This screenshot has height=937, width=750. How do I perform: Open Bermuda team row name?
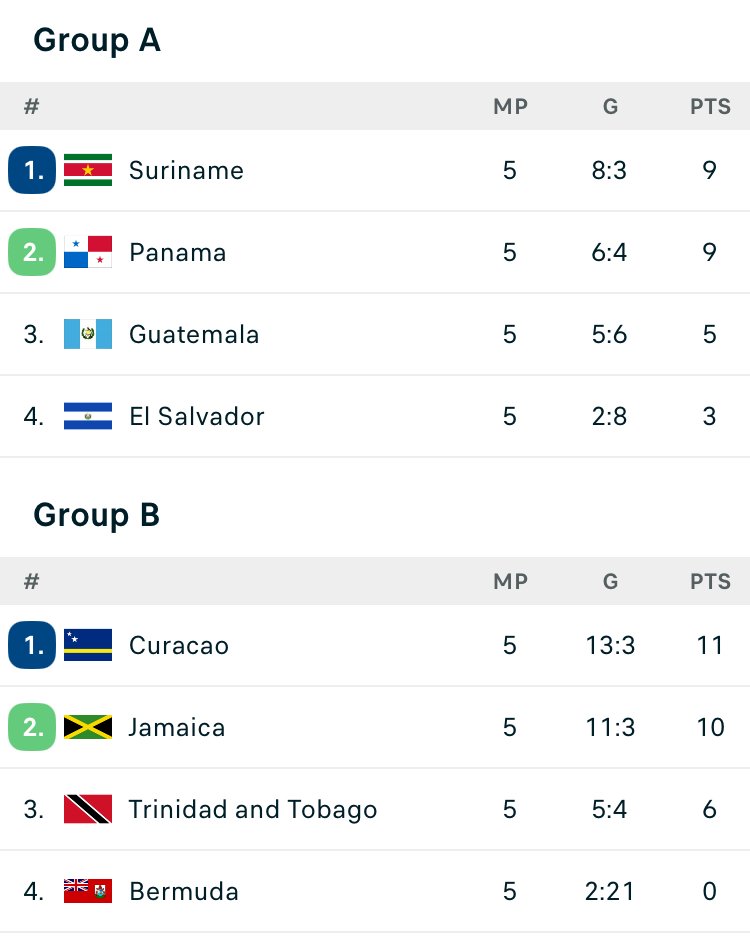(184, 891)
